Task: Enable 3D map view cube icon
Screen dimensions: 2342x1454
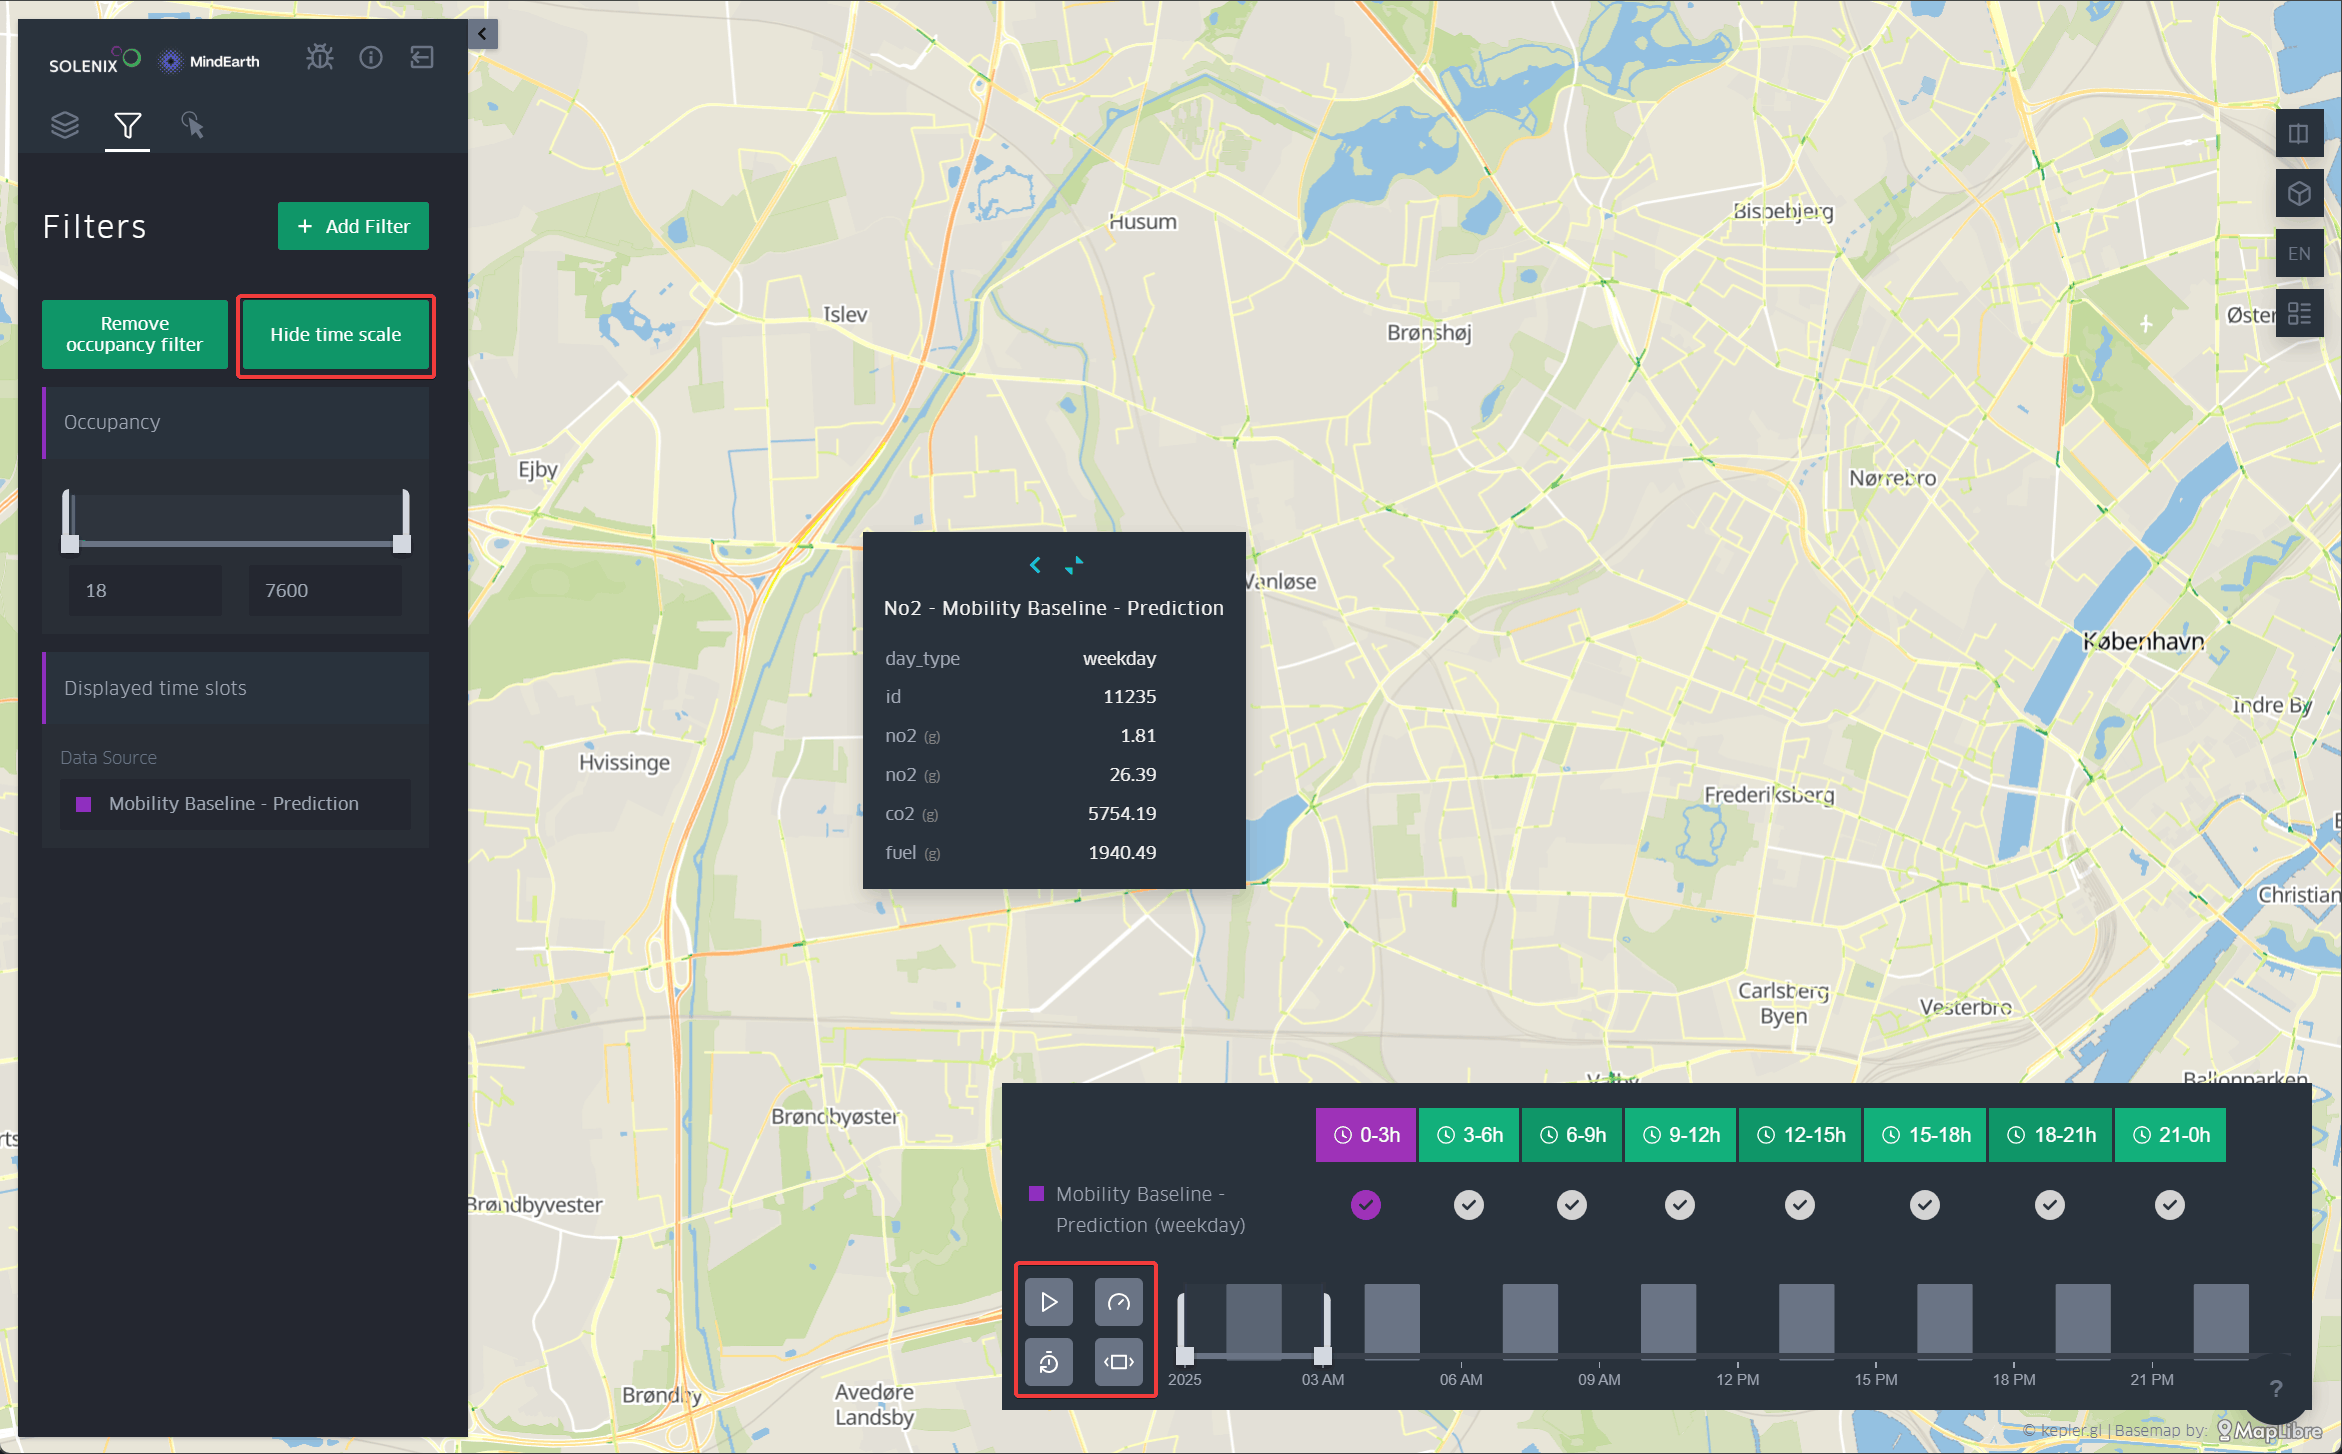Action: [x=2298, y=194]
